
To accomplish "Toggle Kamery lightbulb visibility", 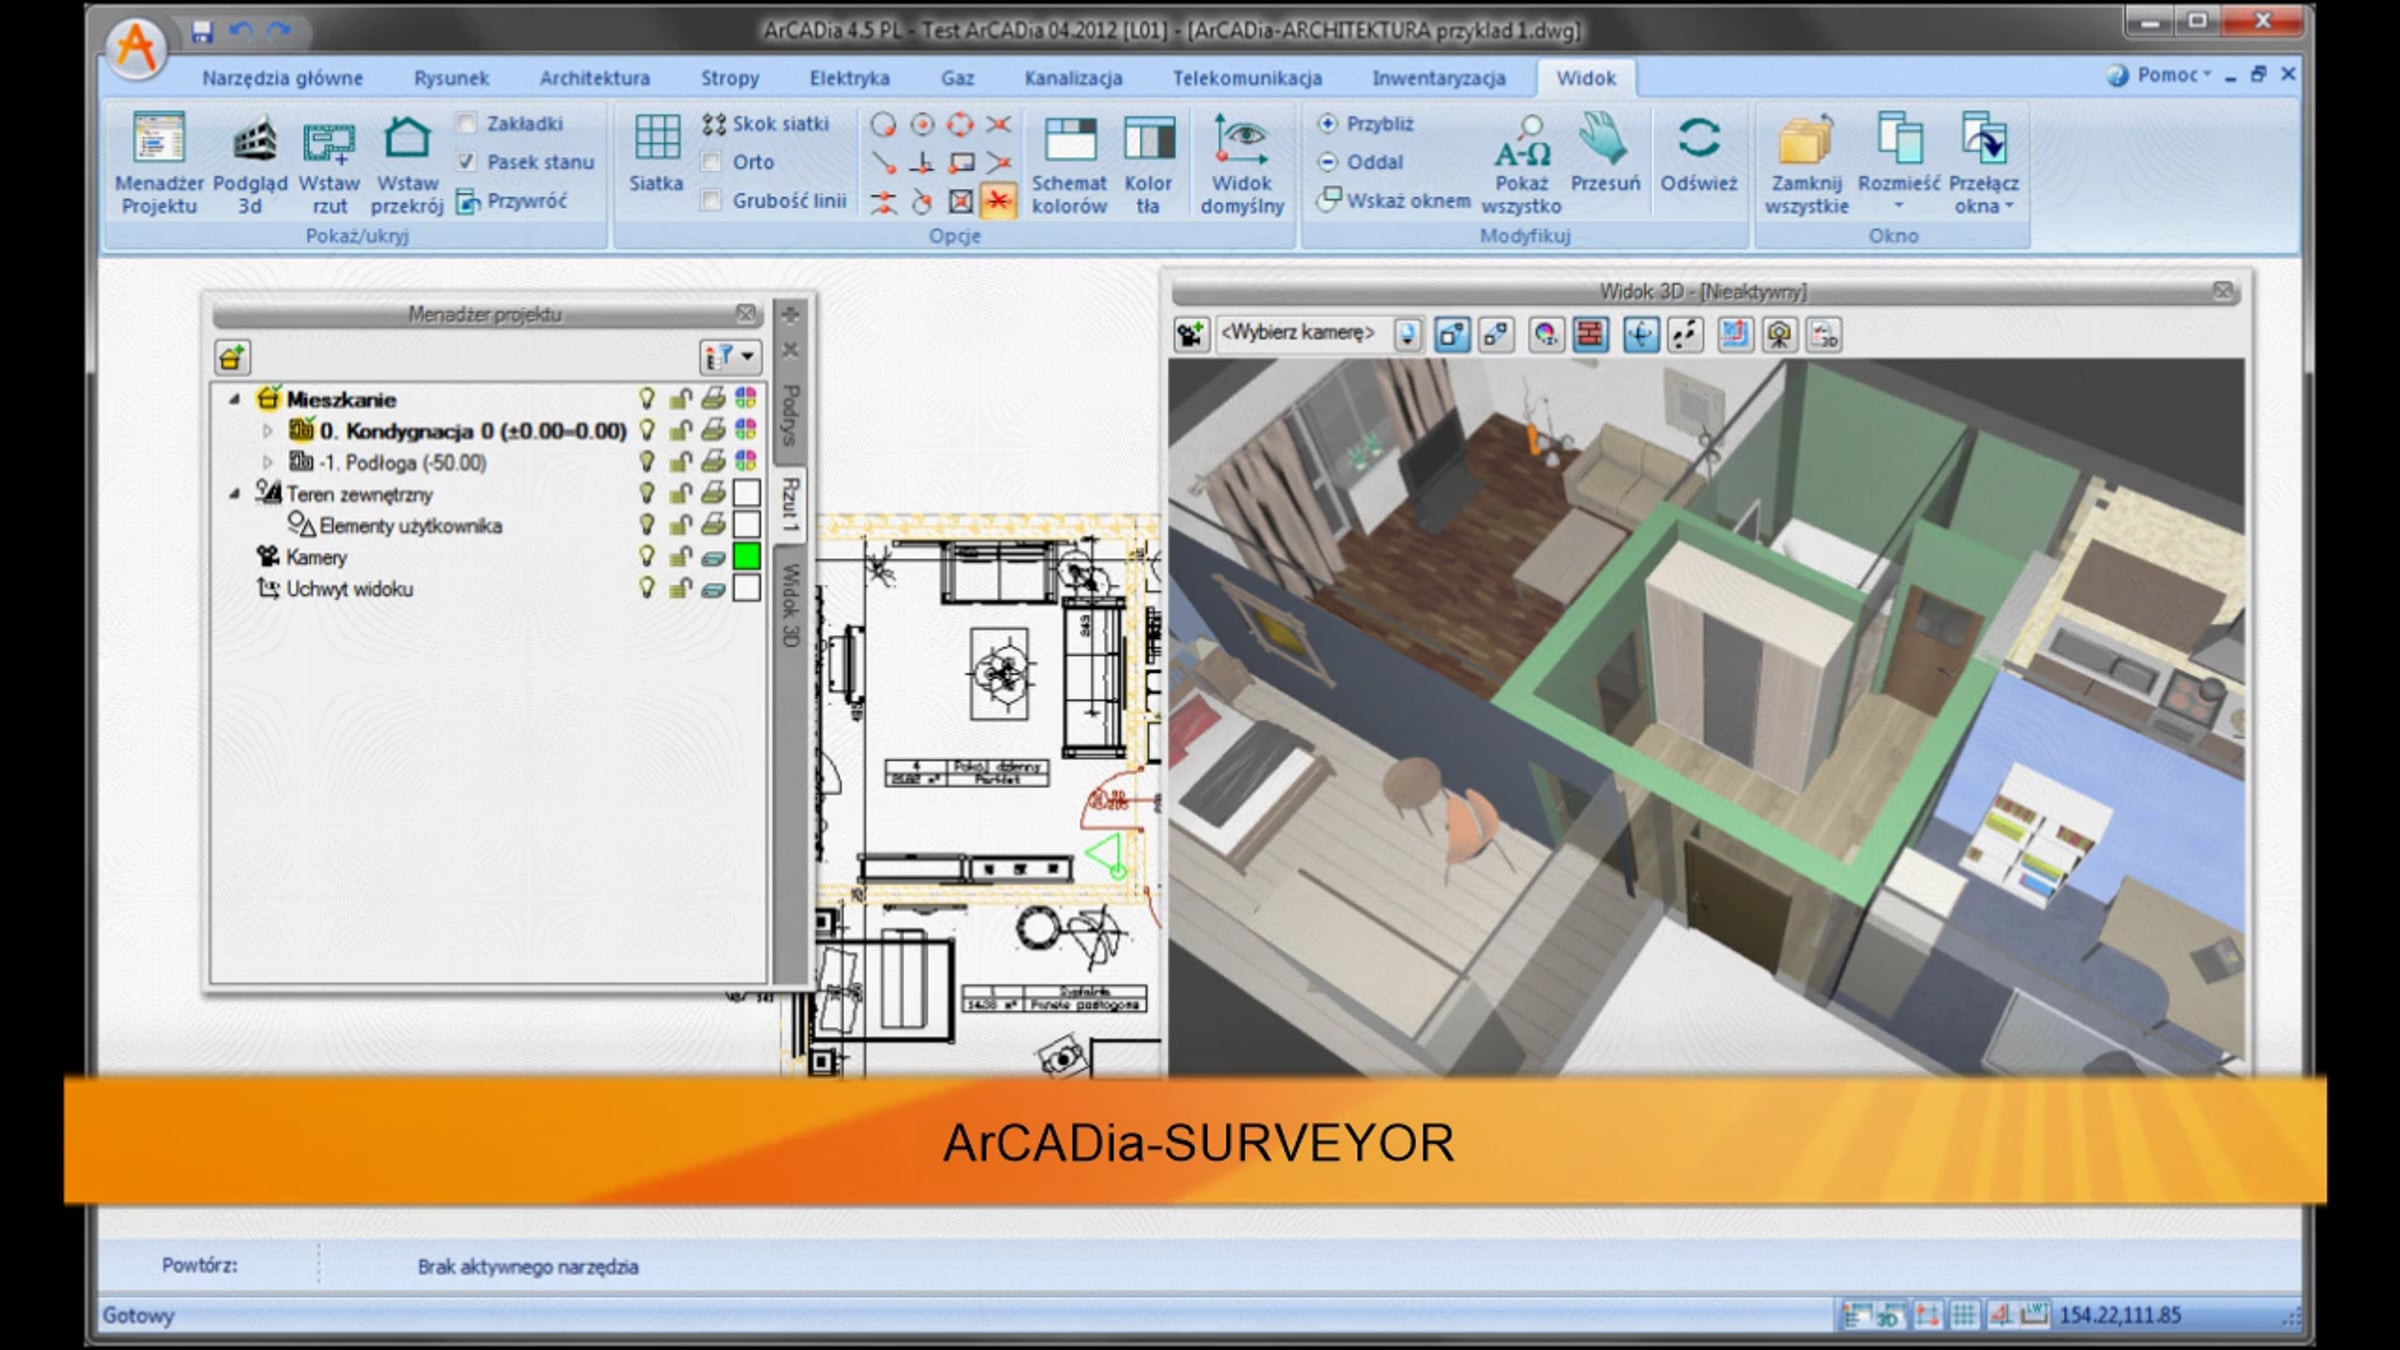I will point(647,557).
